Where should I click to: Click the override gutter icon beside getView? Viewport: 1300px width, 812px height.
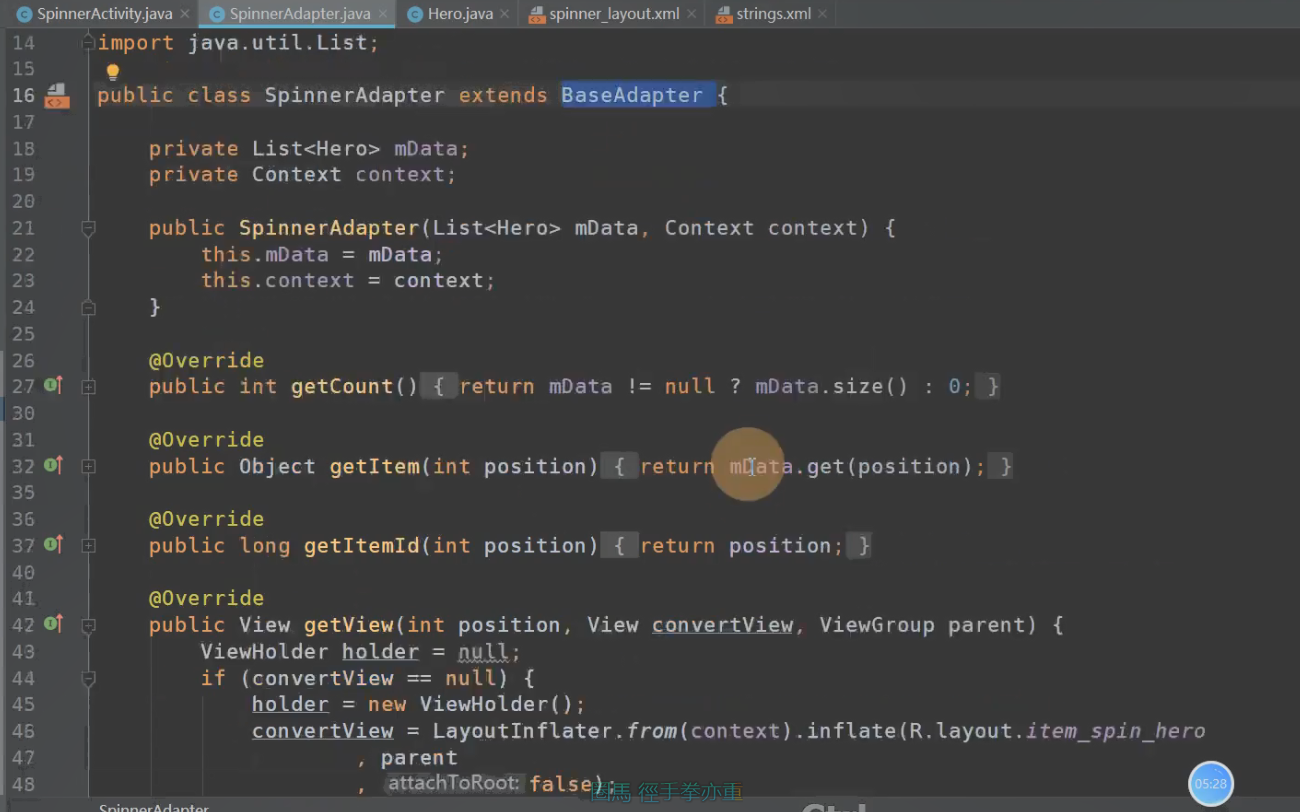point(53,624)
